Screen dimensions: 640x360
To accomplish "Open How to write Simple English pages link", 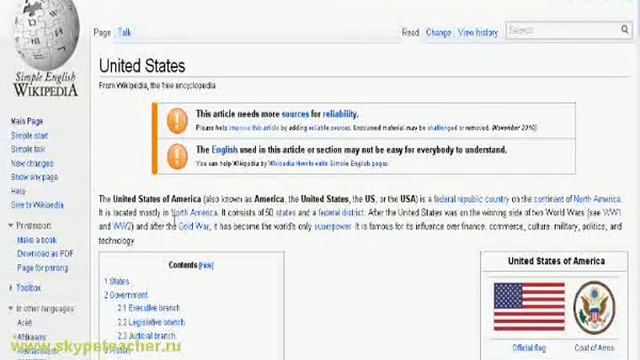I will click(x=328, y=164).
